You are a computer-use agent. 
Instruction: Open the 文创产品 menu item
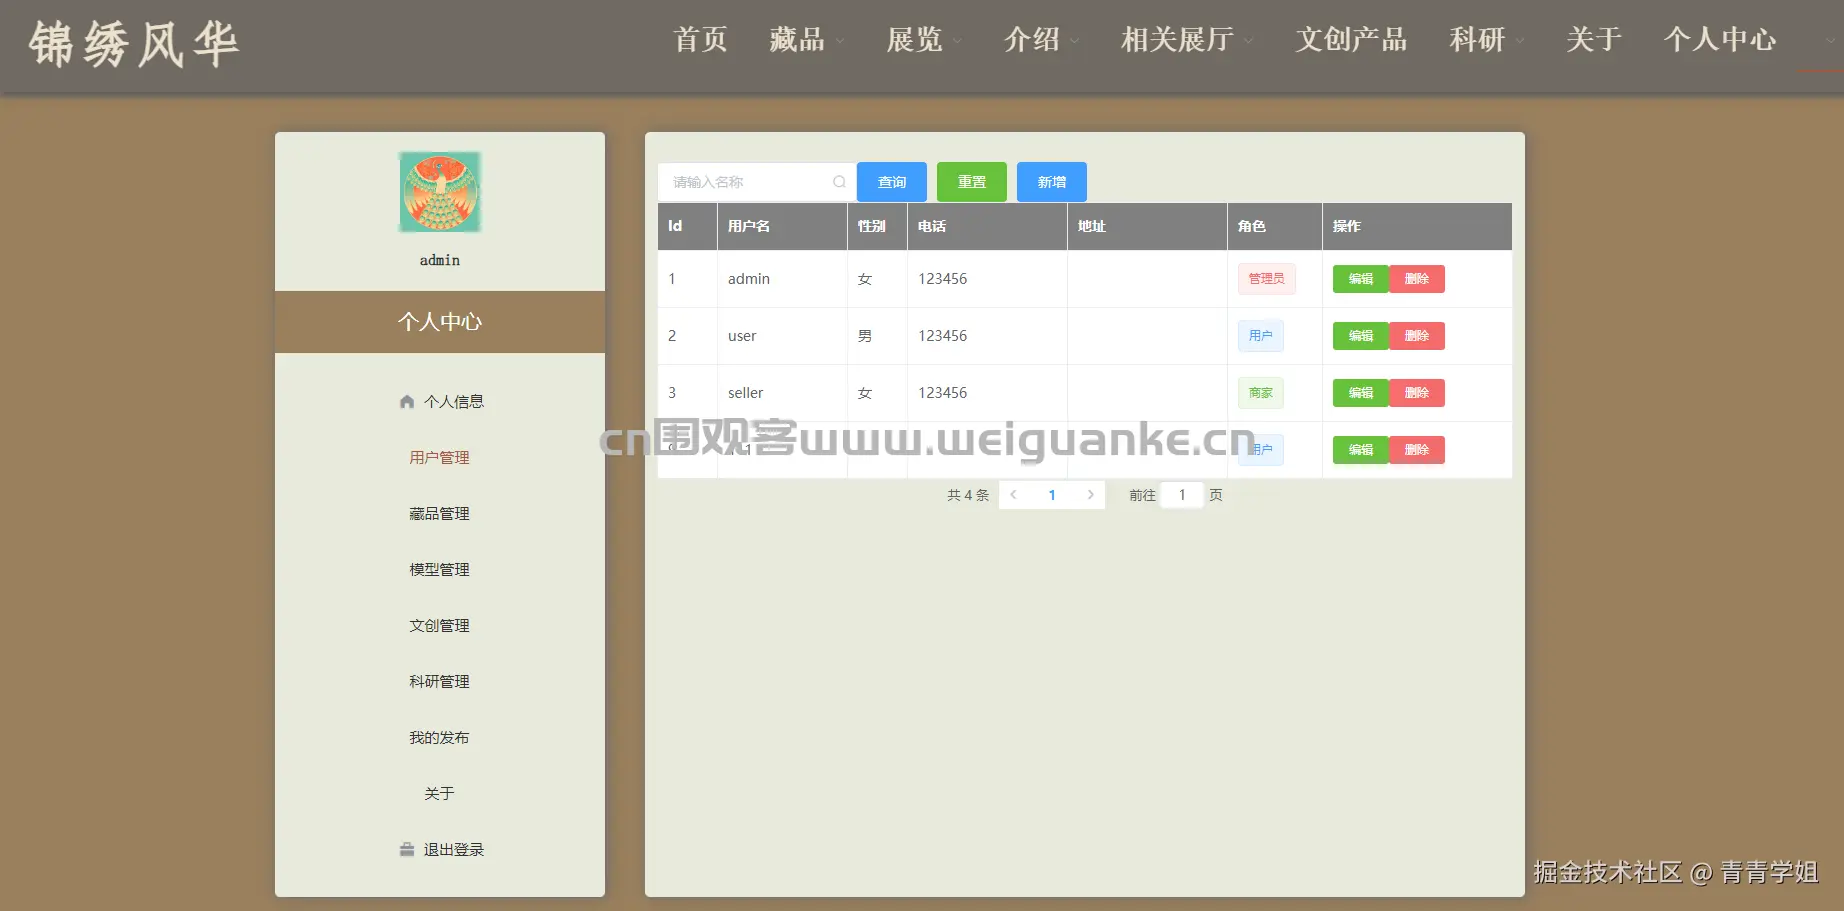pos(1351,41)
